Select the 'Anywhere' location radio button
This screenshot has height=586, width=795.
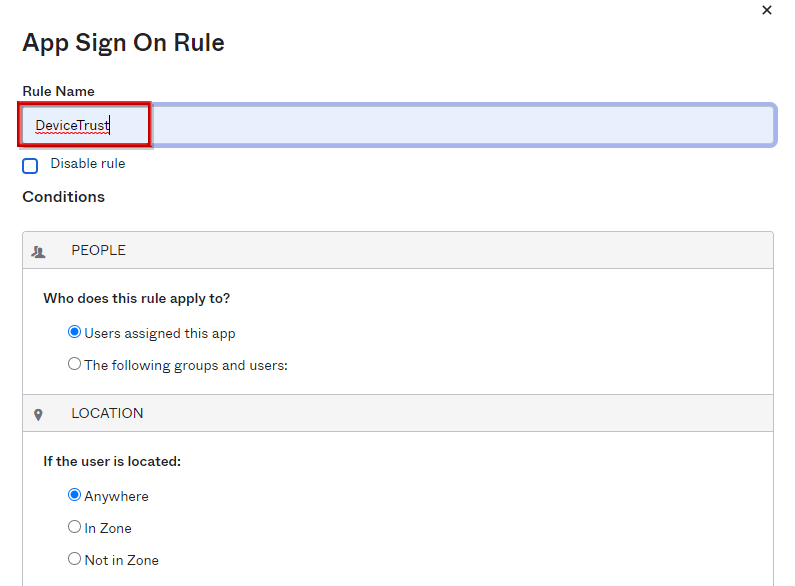click(x=74, y=495)
